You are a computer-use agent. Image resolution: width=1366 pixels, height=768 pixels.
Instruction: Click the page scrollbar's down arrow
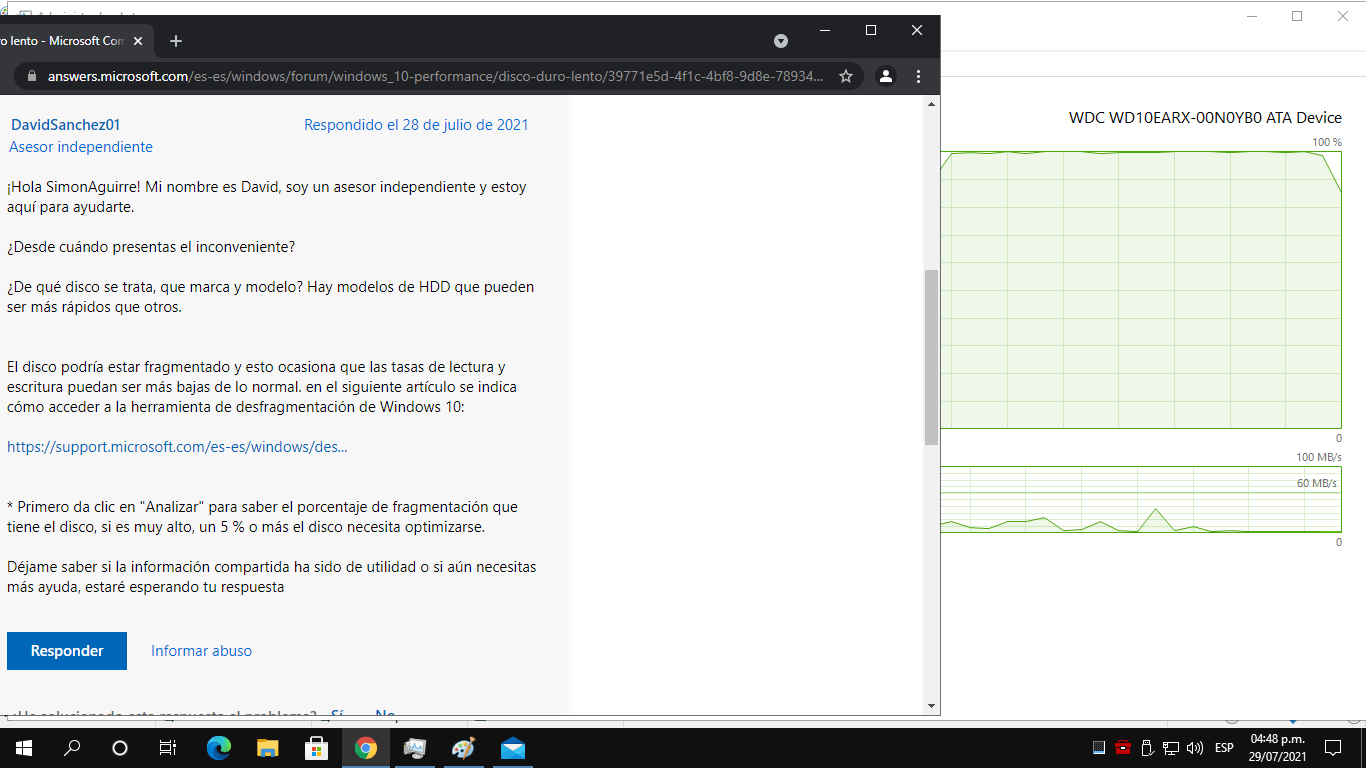932,706
